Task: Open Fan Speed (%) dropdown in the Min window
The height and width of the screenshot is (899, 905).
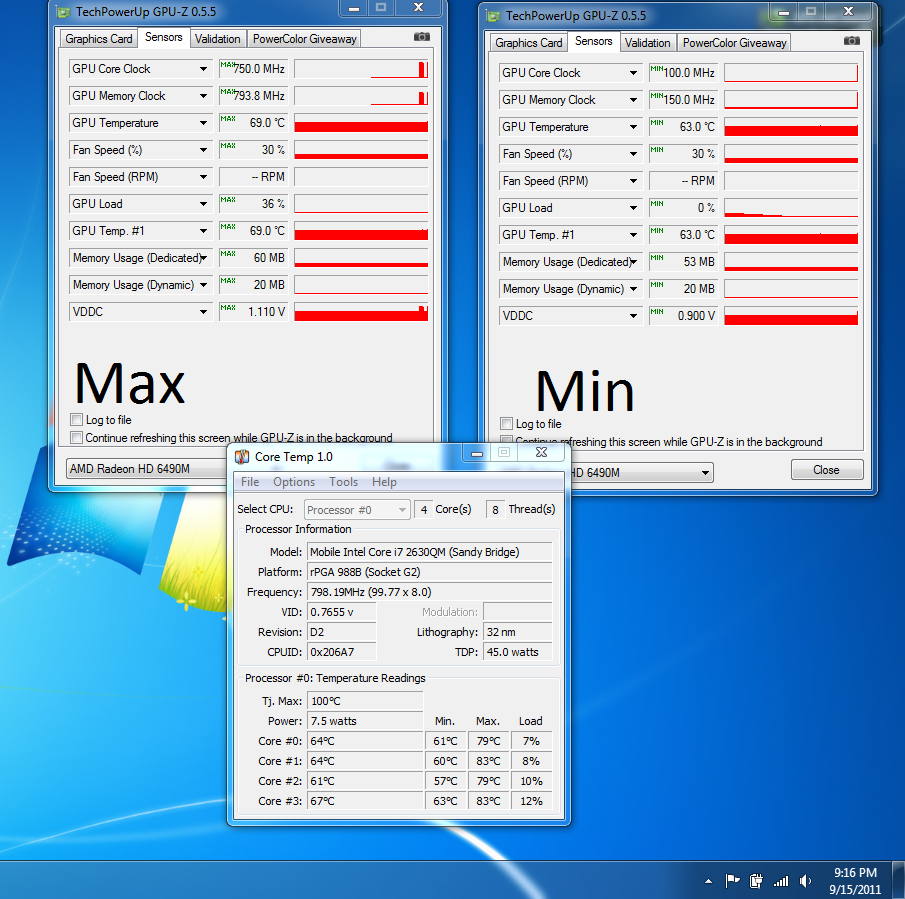Action: (x=633, y=154)
